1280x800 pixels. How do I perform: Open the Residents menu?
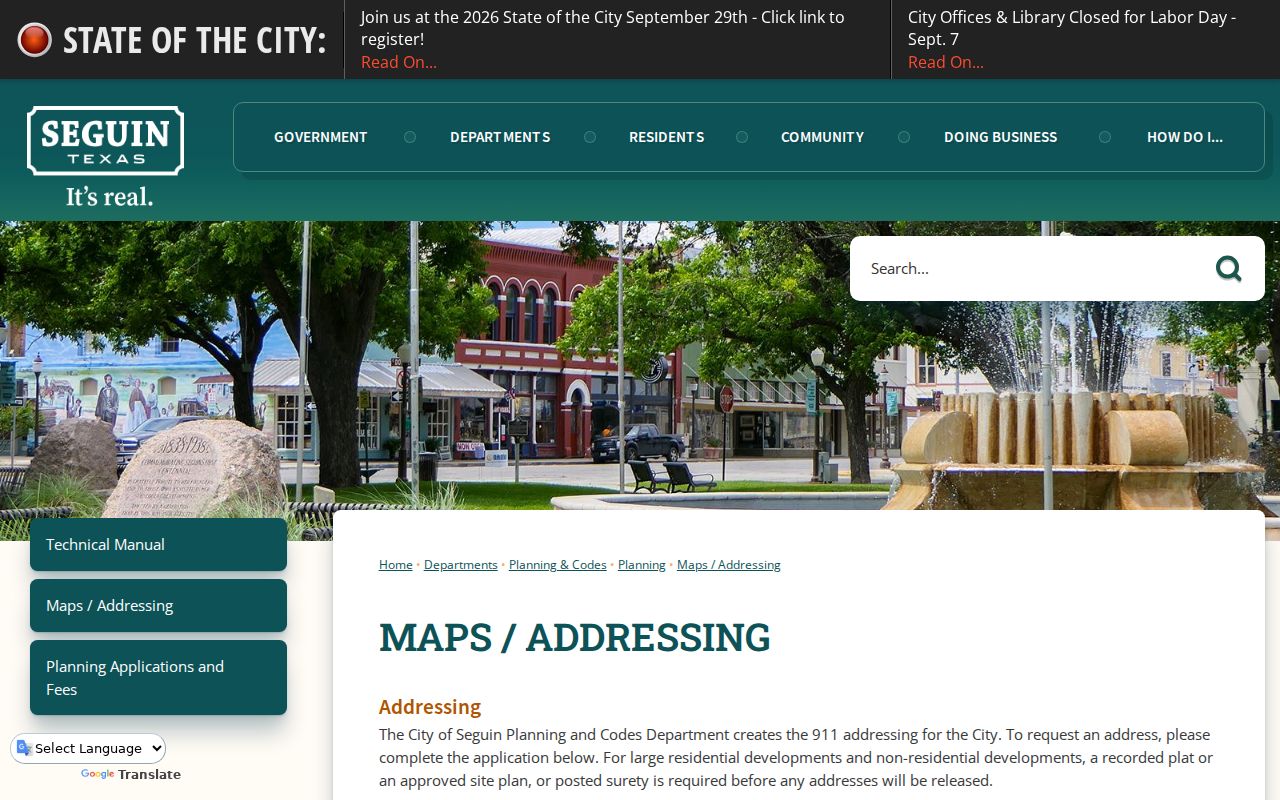pos(666,137)
